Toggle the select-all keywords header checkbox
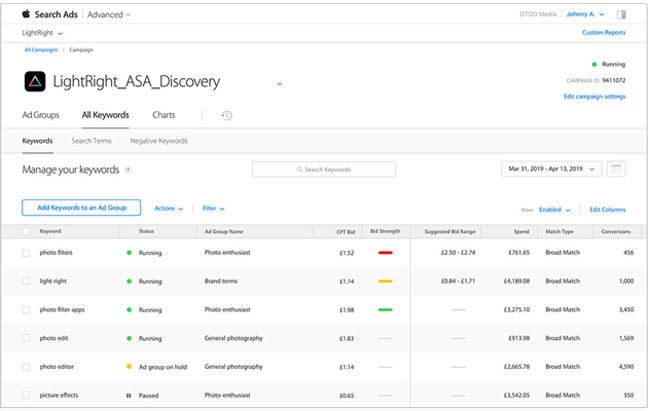Image resolution: width=650 pixels, height=411 pixels. [26, 231]
